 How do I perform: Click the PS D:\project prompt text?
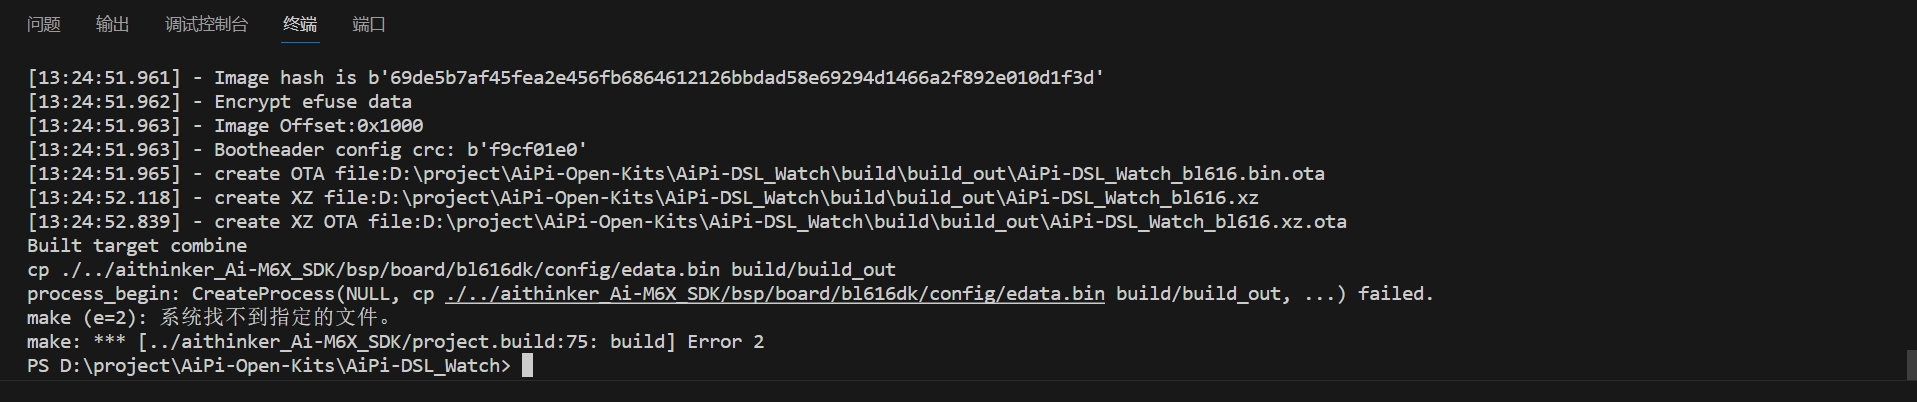(269, 366)
